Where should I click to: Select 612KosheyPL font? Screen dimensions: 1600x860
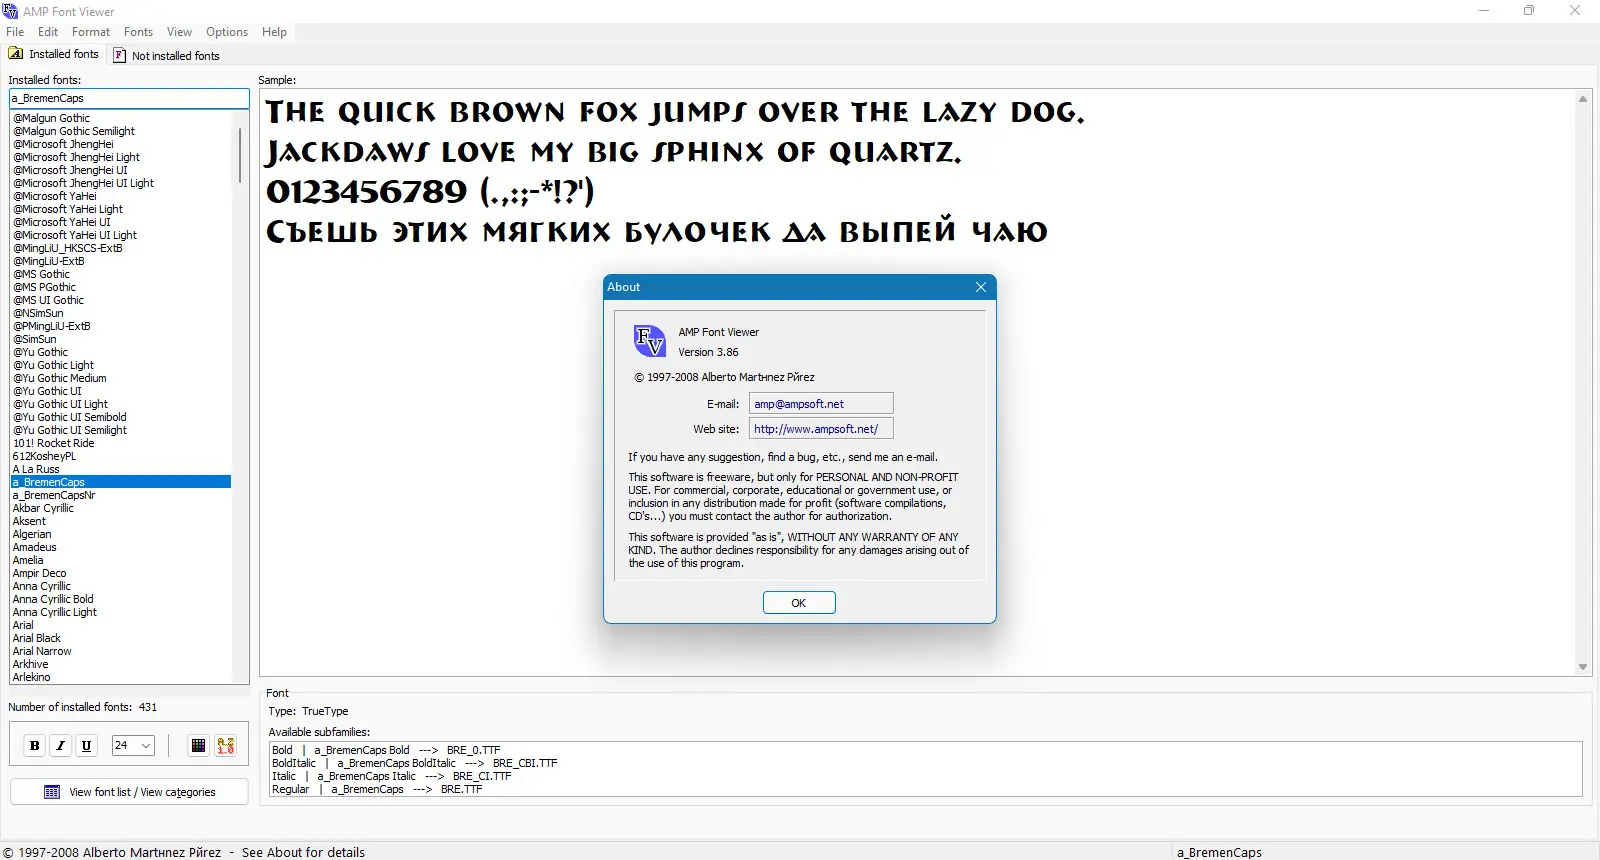(x=121, y=456)
